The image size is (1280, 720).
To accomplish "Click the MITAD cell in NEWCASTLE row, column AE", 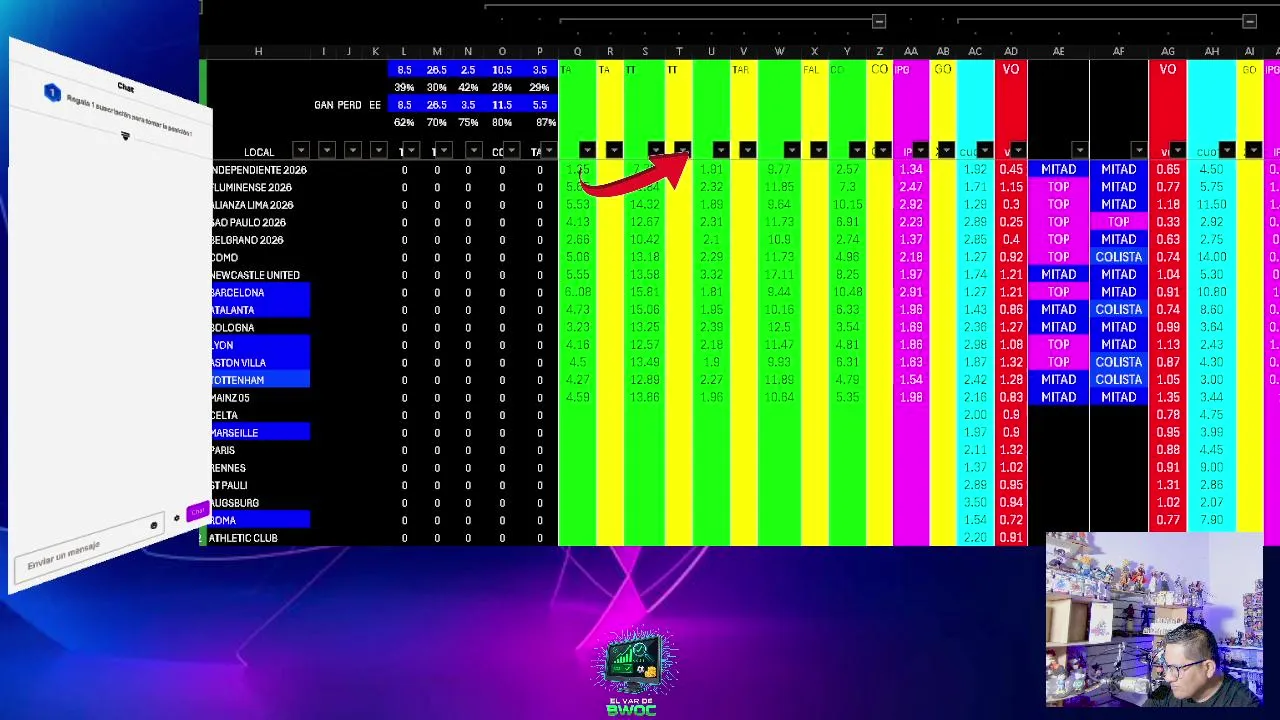I will (1058, 275).
